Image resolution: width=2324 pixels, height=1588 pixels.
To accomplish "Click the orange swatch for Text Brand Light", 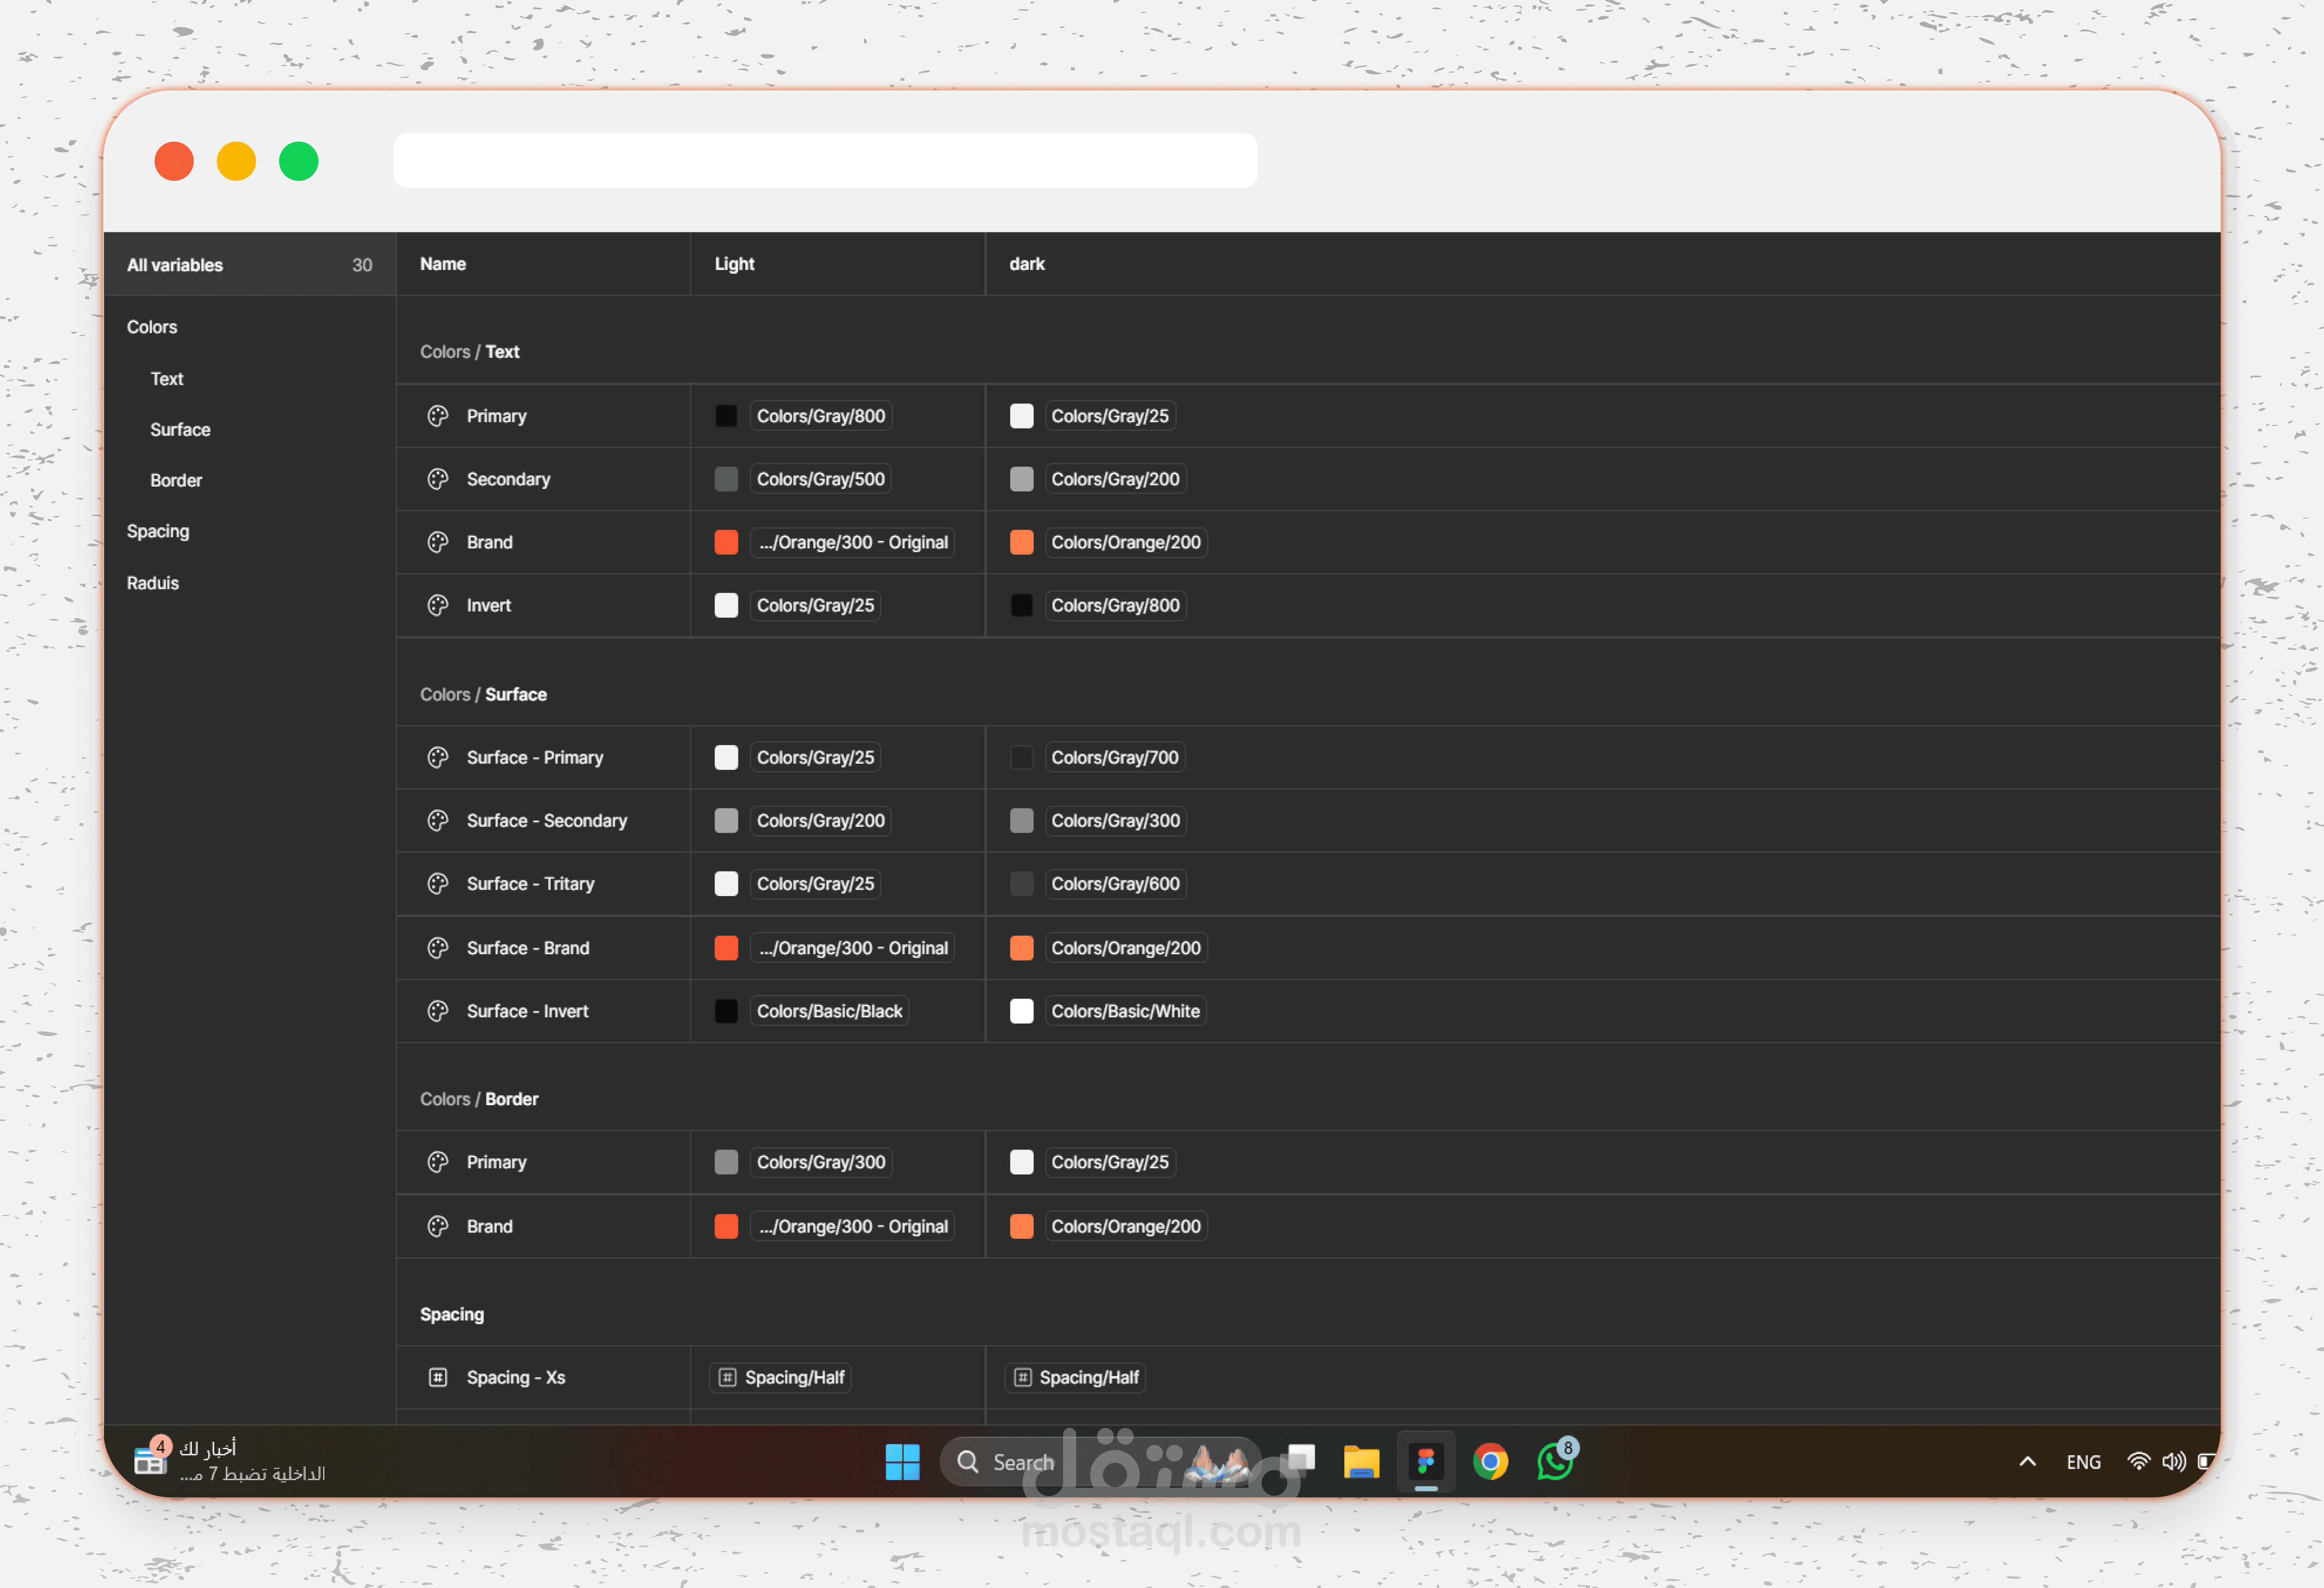I will 726,542.
